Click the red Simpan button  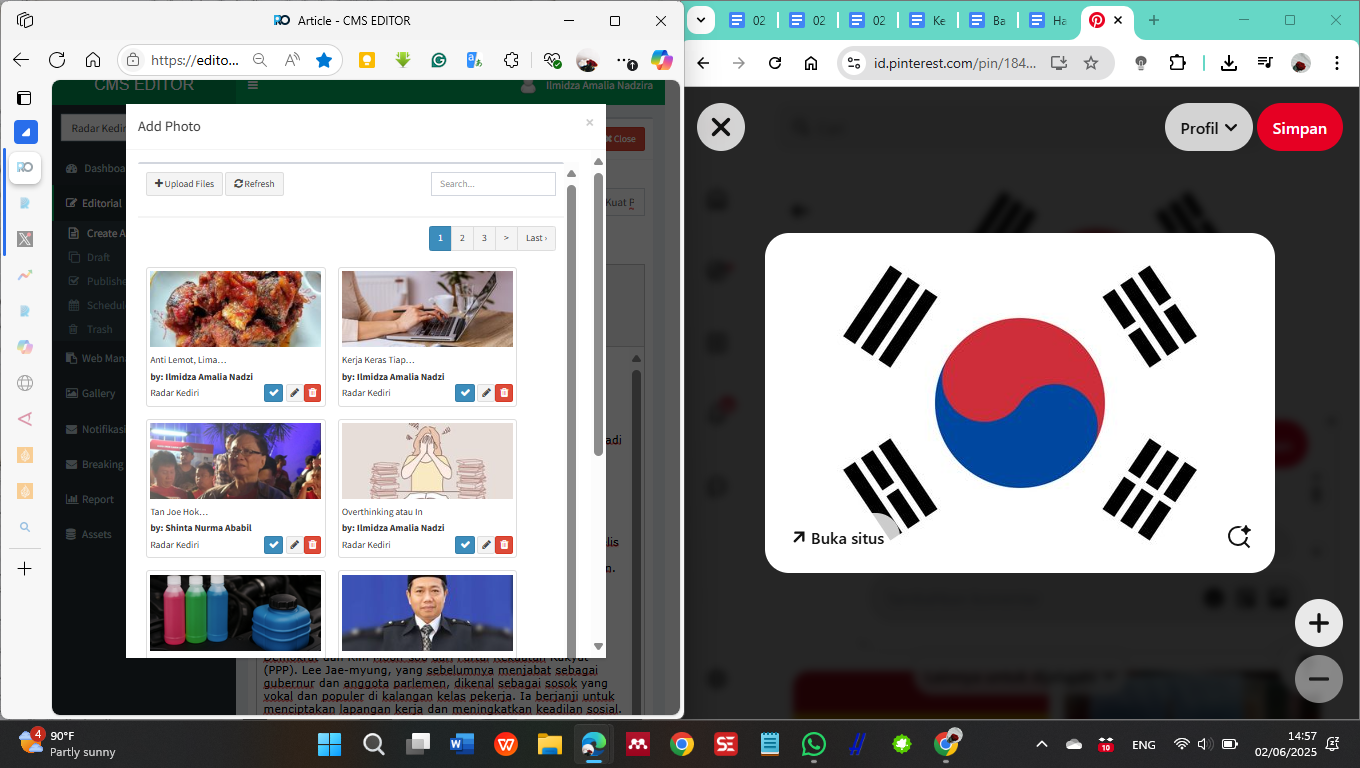(1299, 128)
